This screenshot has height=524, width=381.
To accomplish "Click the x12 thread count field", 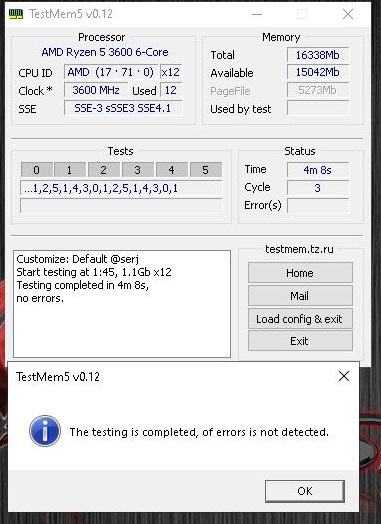I will click(171, 72).
